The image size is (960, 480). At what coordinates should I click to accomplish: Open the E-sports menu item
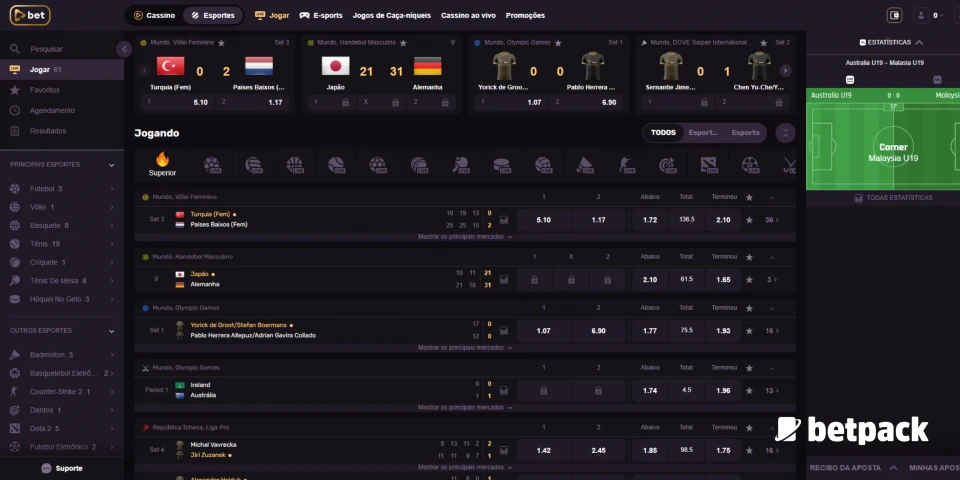(x=321, y=15)
